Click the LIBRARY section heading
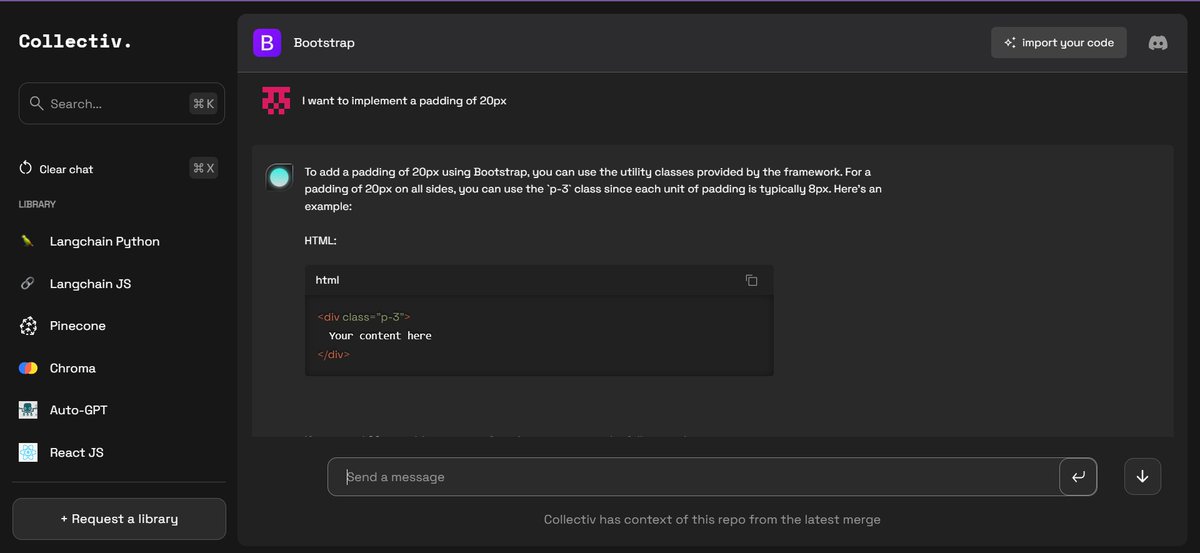The width and height of the screenshot is (1200, 553). pos(37,204)
